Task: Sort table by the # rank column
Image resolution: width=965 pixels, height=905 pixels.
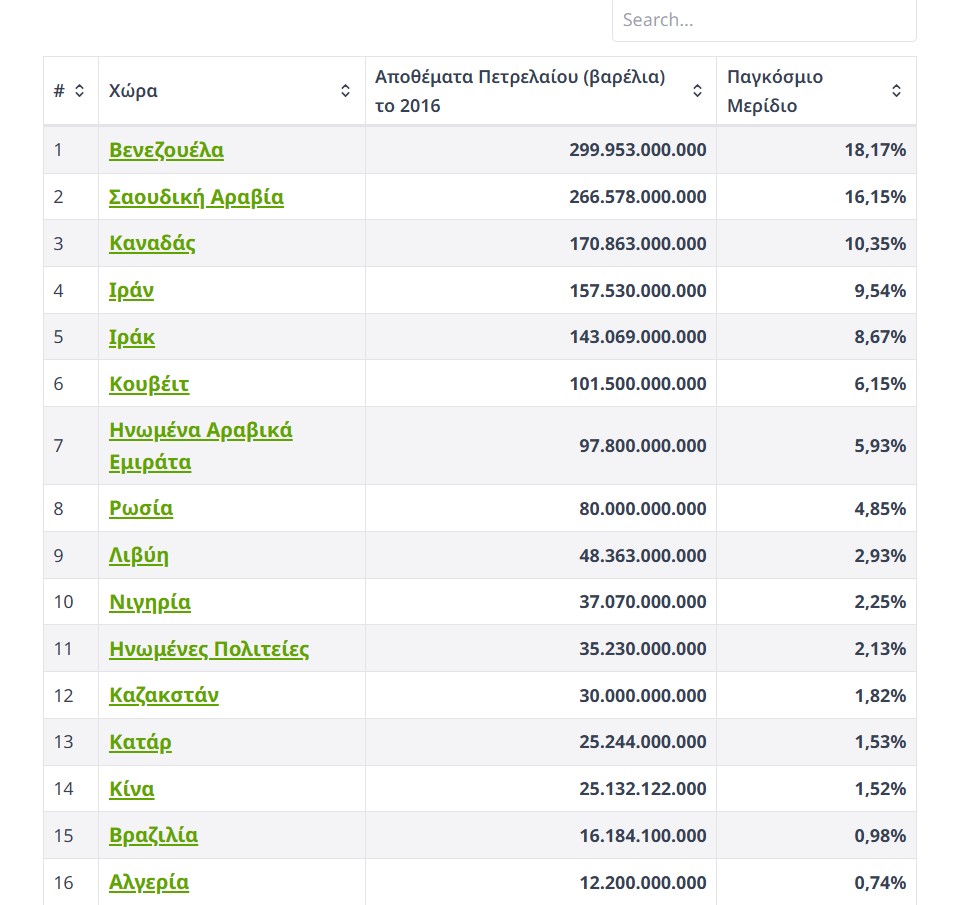Action: click(79, 91)
